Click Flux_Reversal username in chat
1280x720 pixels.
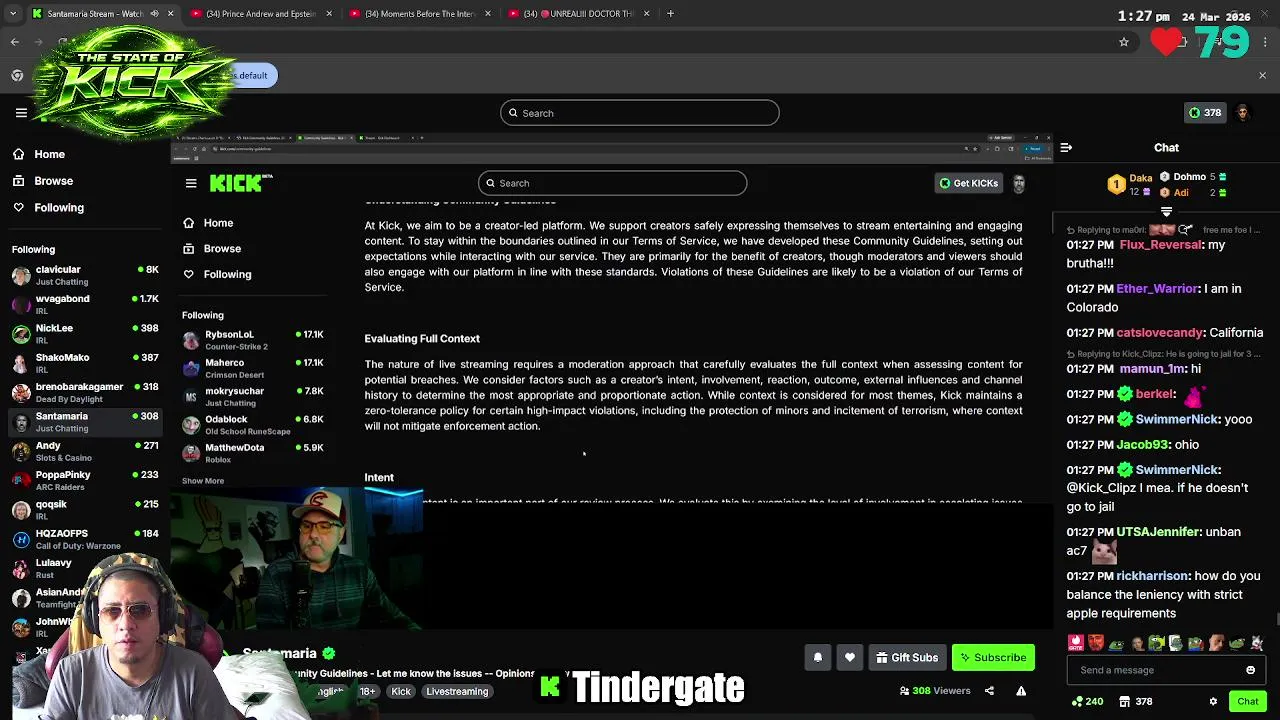pyautogui.click(x=1160, y=245)
